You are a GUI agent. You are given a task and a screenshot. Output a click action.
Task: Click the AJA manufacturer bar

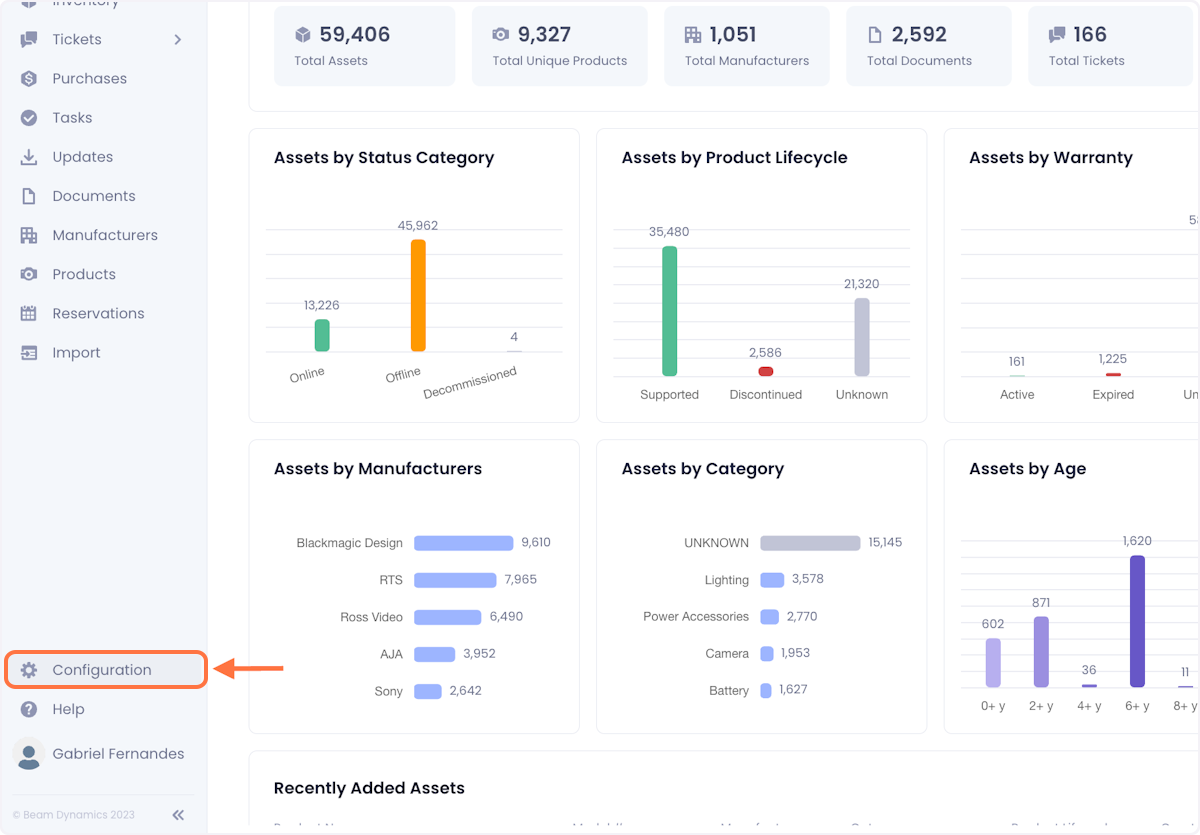pyautogui.click(x=435, y=654)
